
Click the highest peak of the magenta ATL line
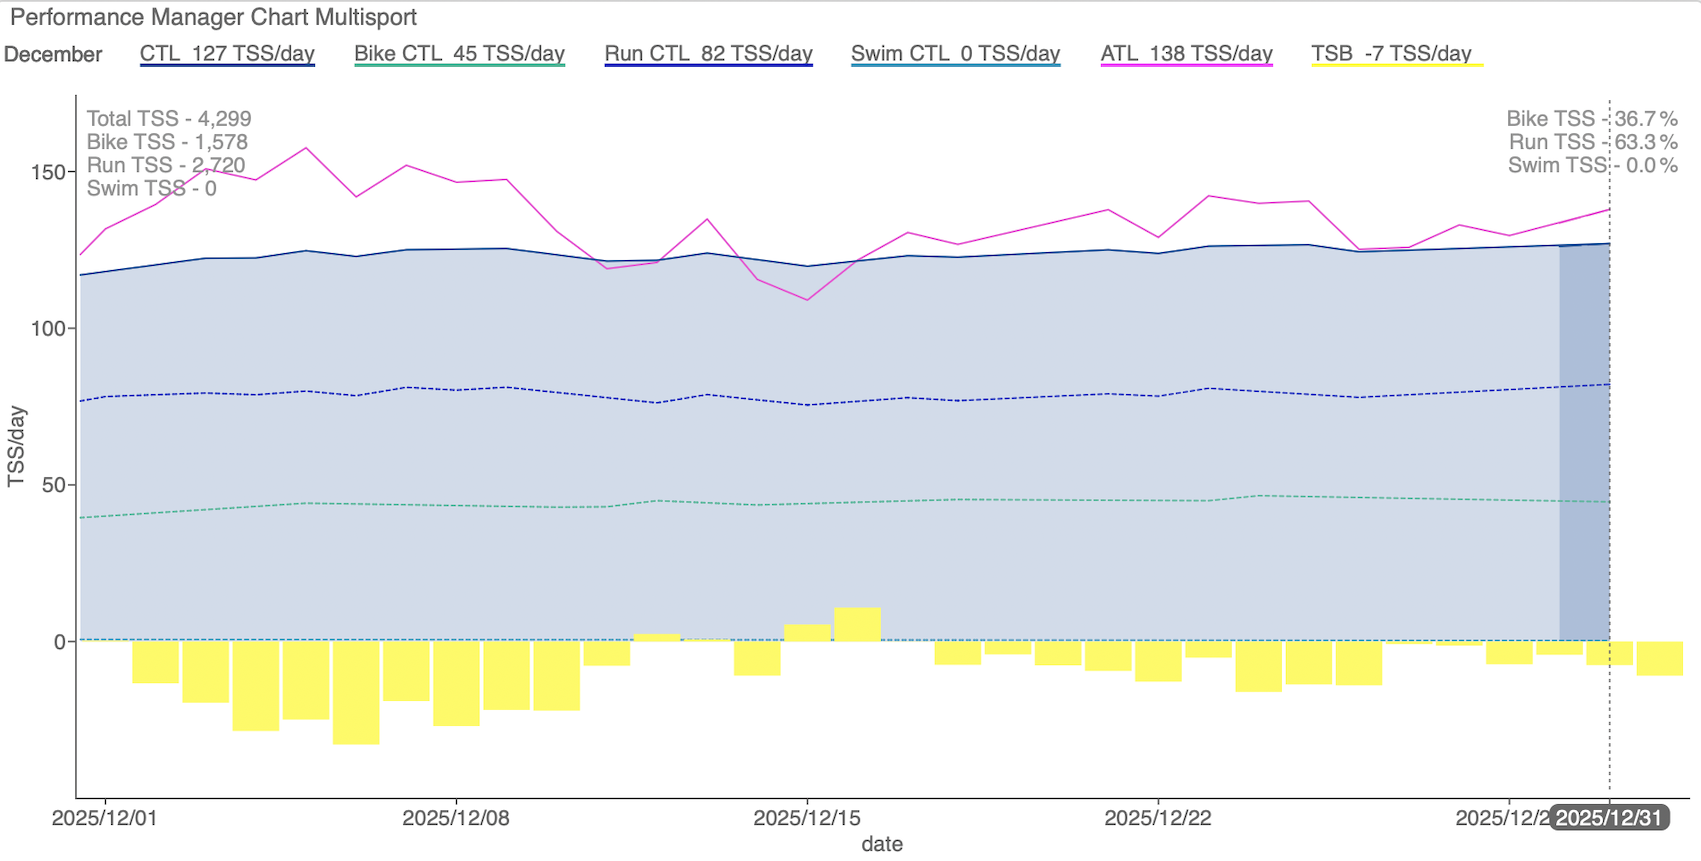[306, 148]
